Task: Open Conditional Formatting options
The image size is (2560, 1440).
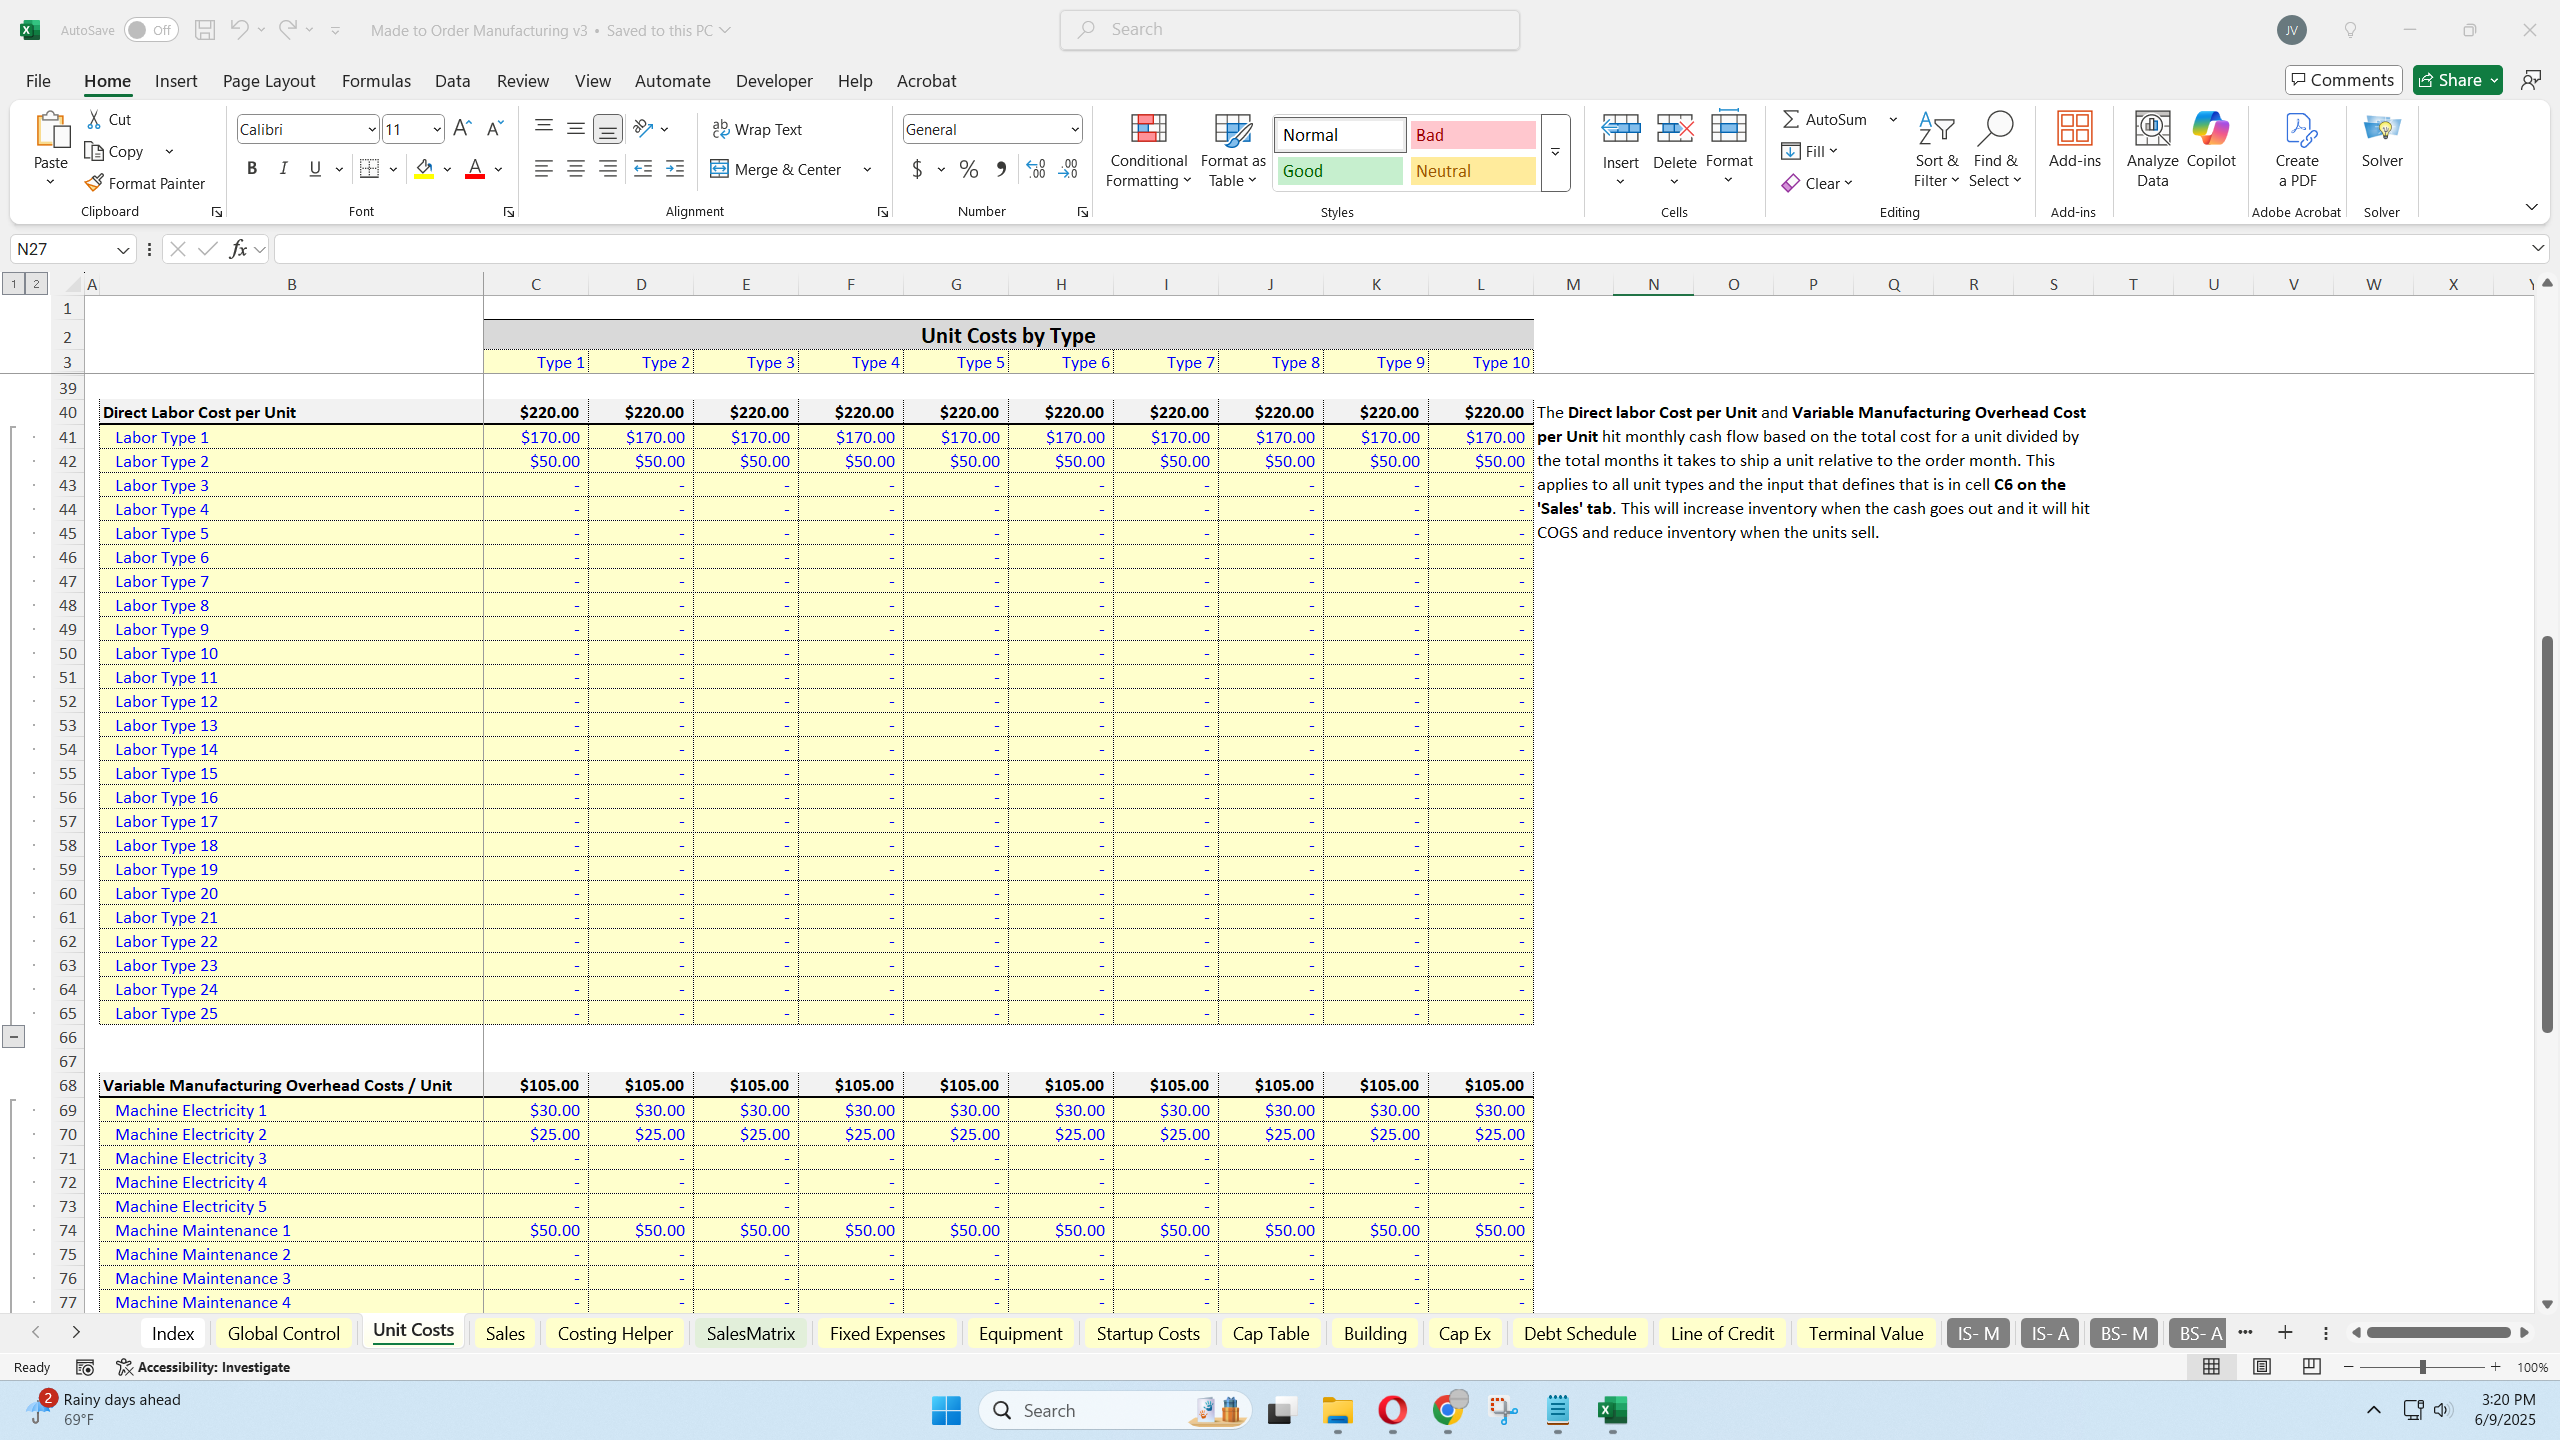Action: click(x=1147, y=150)
